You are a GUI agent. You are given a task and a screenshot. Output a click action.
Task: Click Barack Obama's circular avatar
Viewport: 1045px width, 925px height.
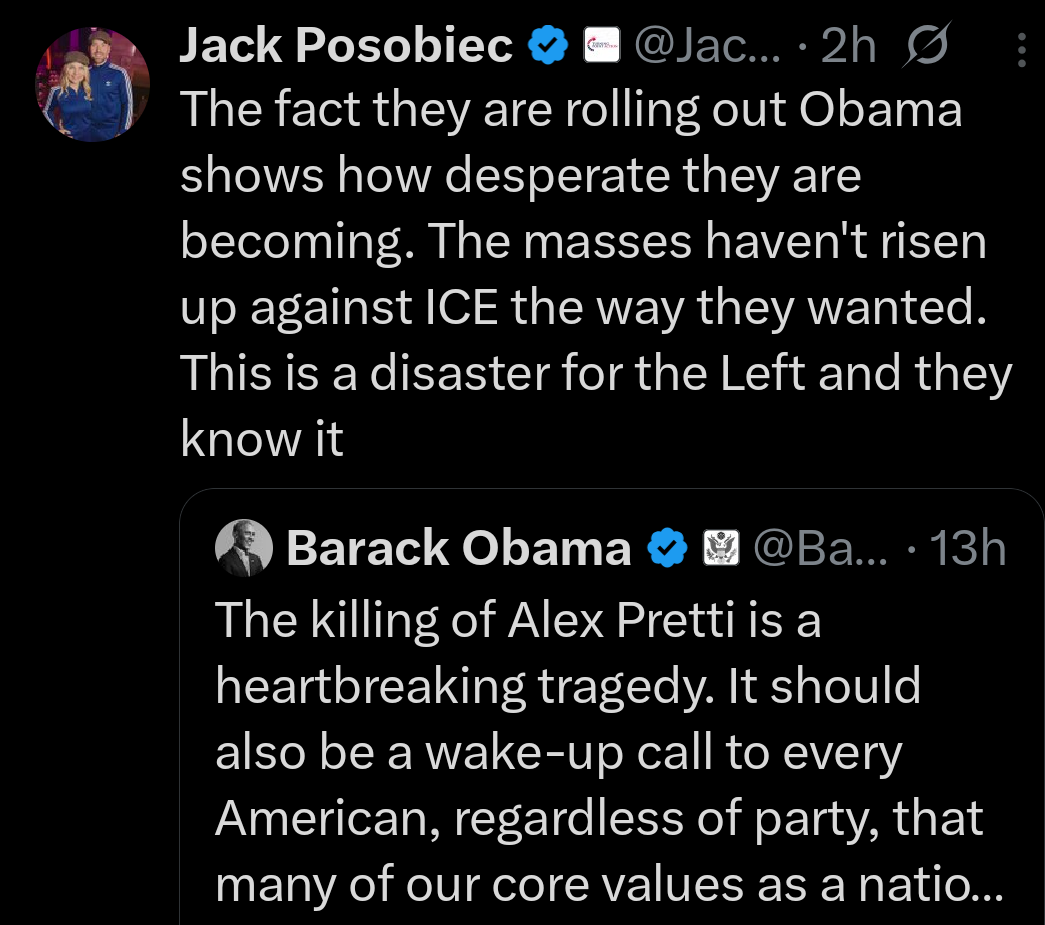pos(243,548)
